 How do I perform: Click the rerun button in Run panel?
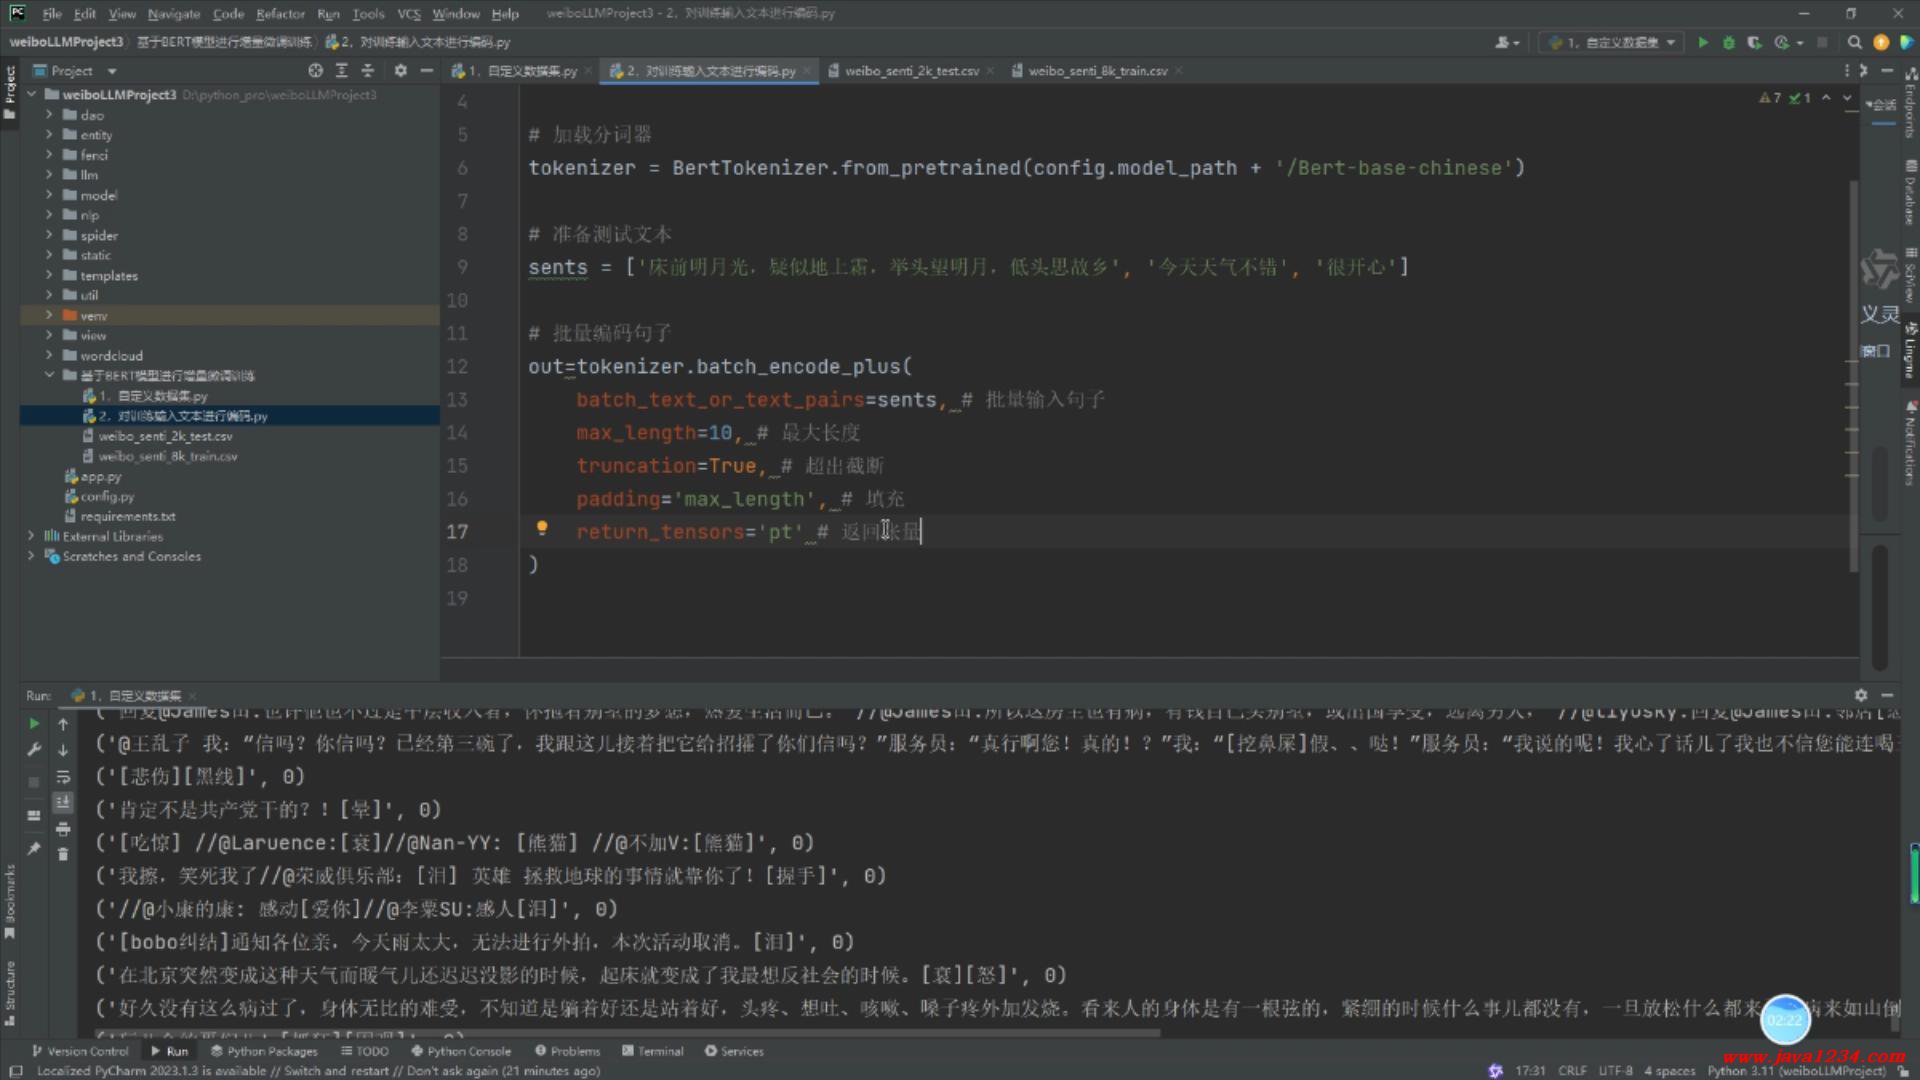tap(34, 723)
